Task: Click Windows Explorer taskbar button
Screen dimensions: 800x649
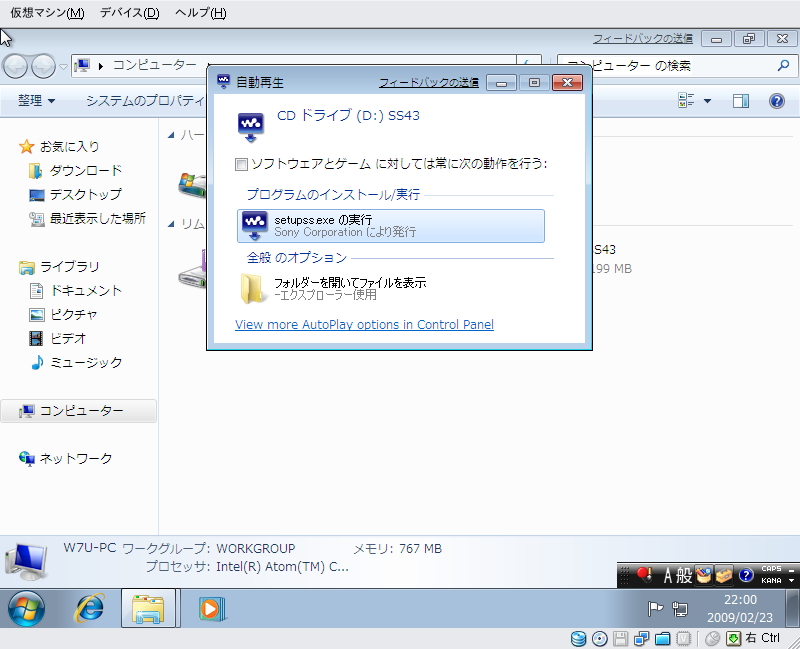Action: point(148,608)
